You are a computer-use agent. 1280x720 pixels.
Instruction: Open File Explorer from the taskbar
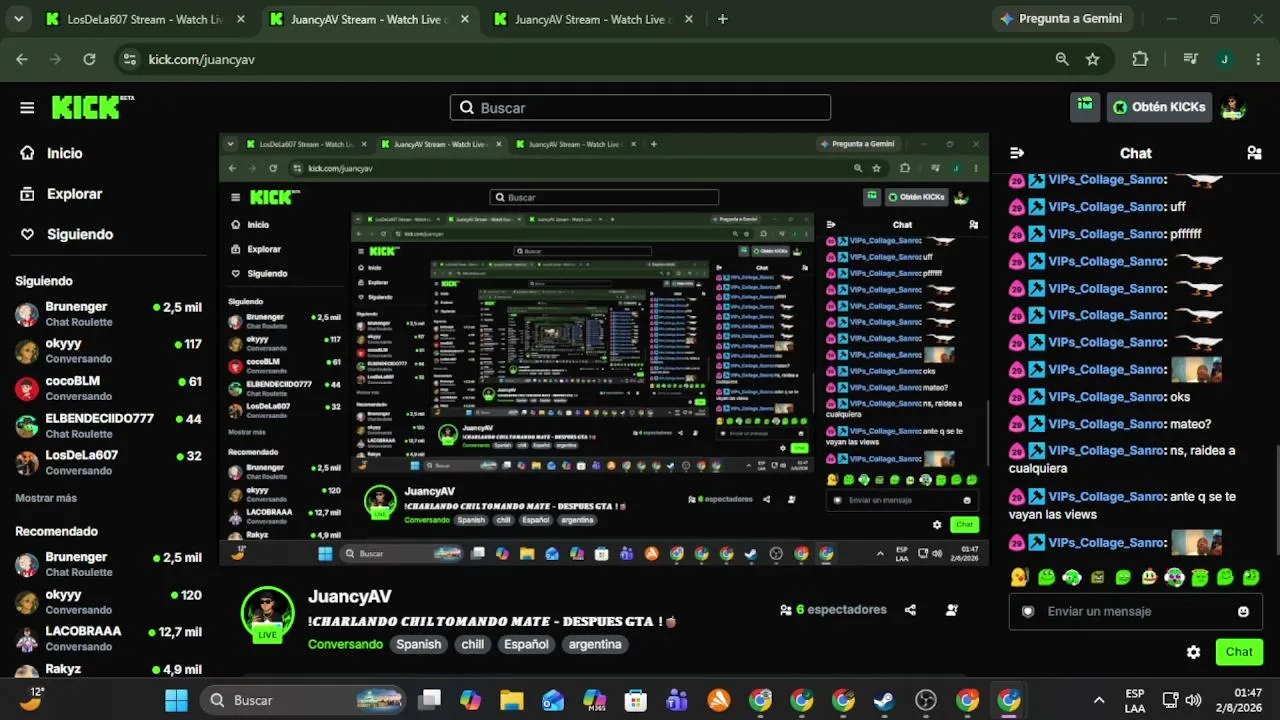511,700
